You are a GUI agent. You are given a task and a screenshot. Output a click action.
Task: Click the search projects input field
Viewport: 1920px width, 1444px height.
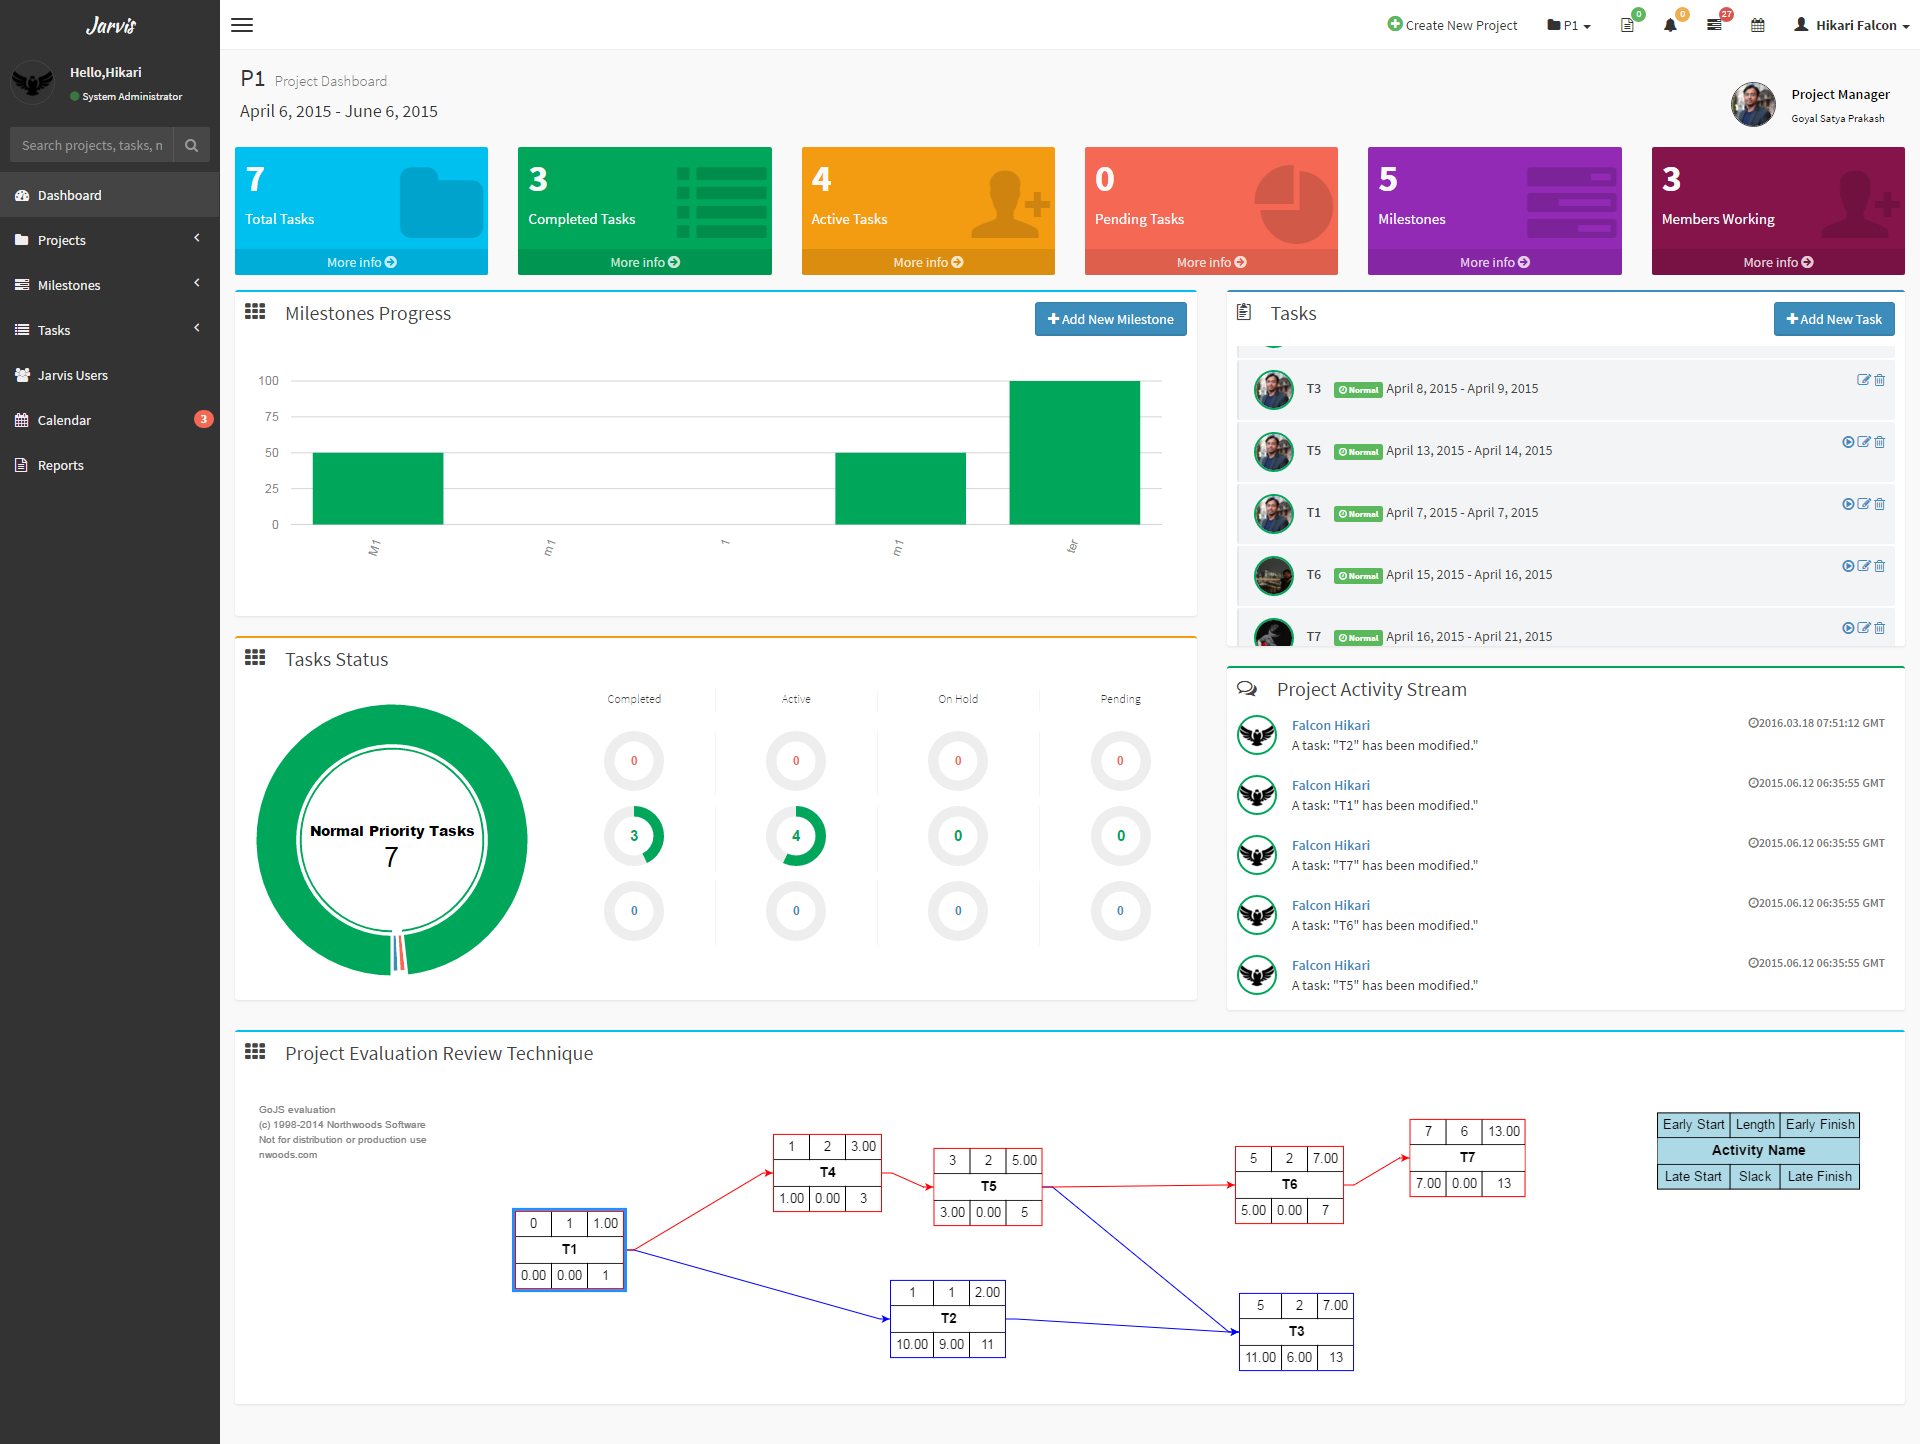coord(92,145)
